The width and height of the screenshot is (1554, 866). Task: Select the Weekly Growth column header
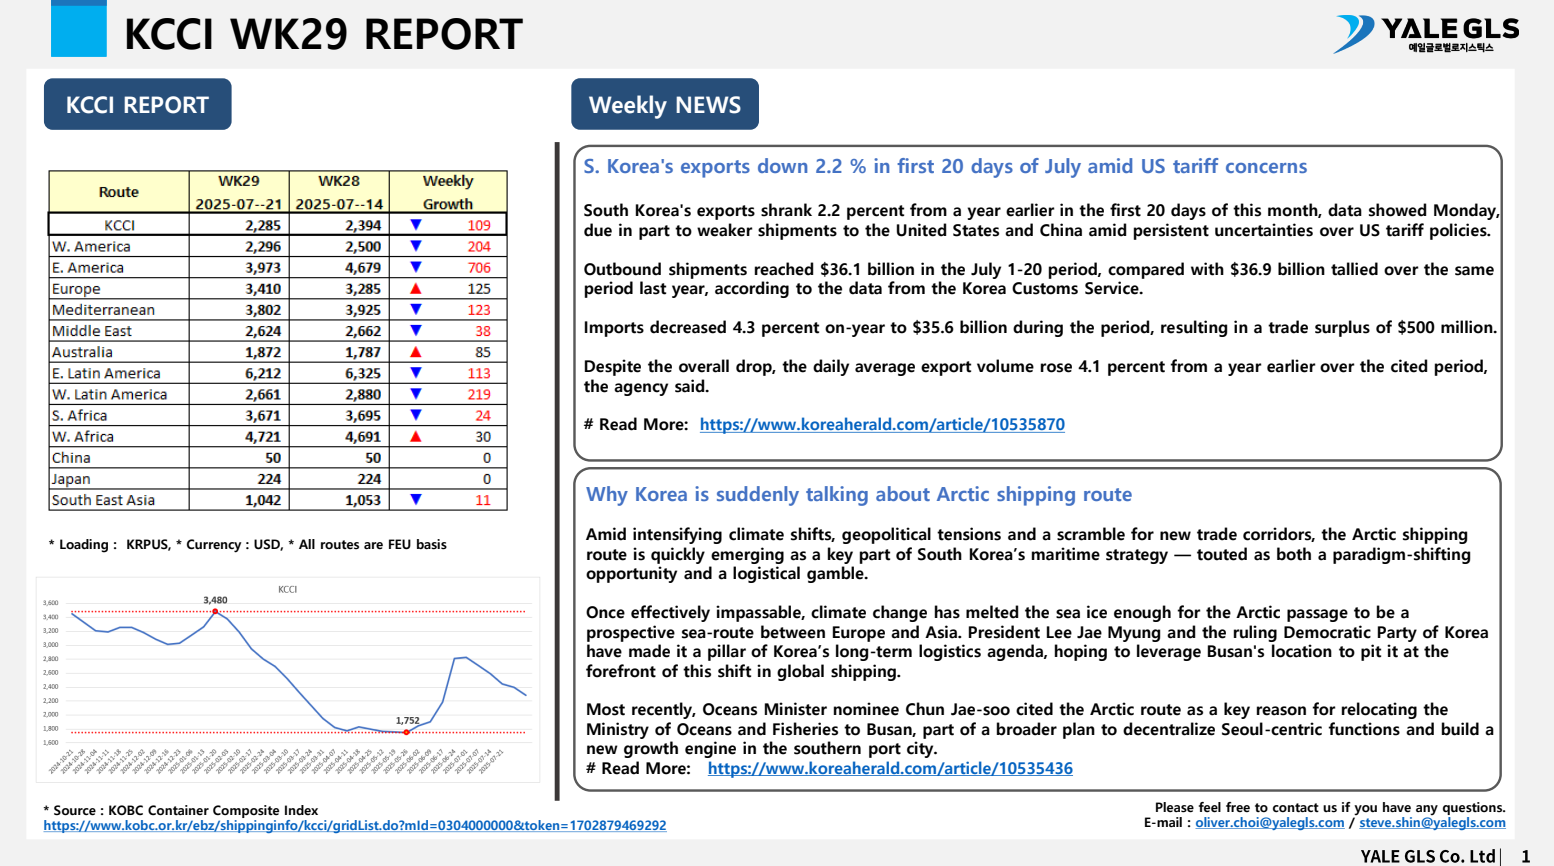(448, 192)
